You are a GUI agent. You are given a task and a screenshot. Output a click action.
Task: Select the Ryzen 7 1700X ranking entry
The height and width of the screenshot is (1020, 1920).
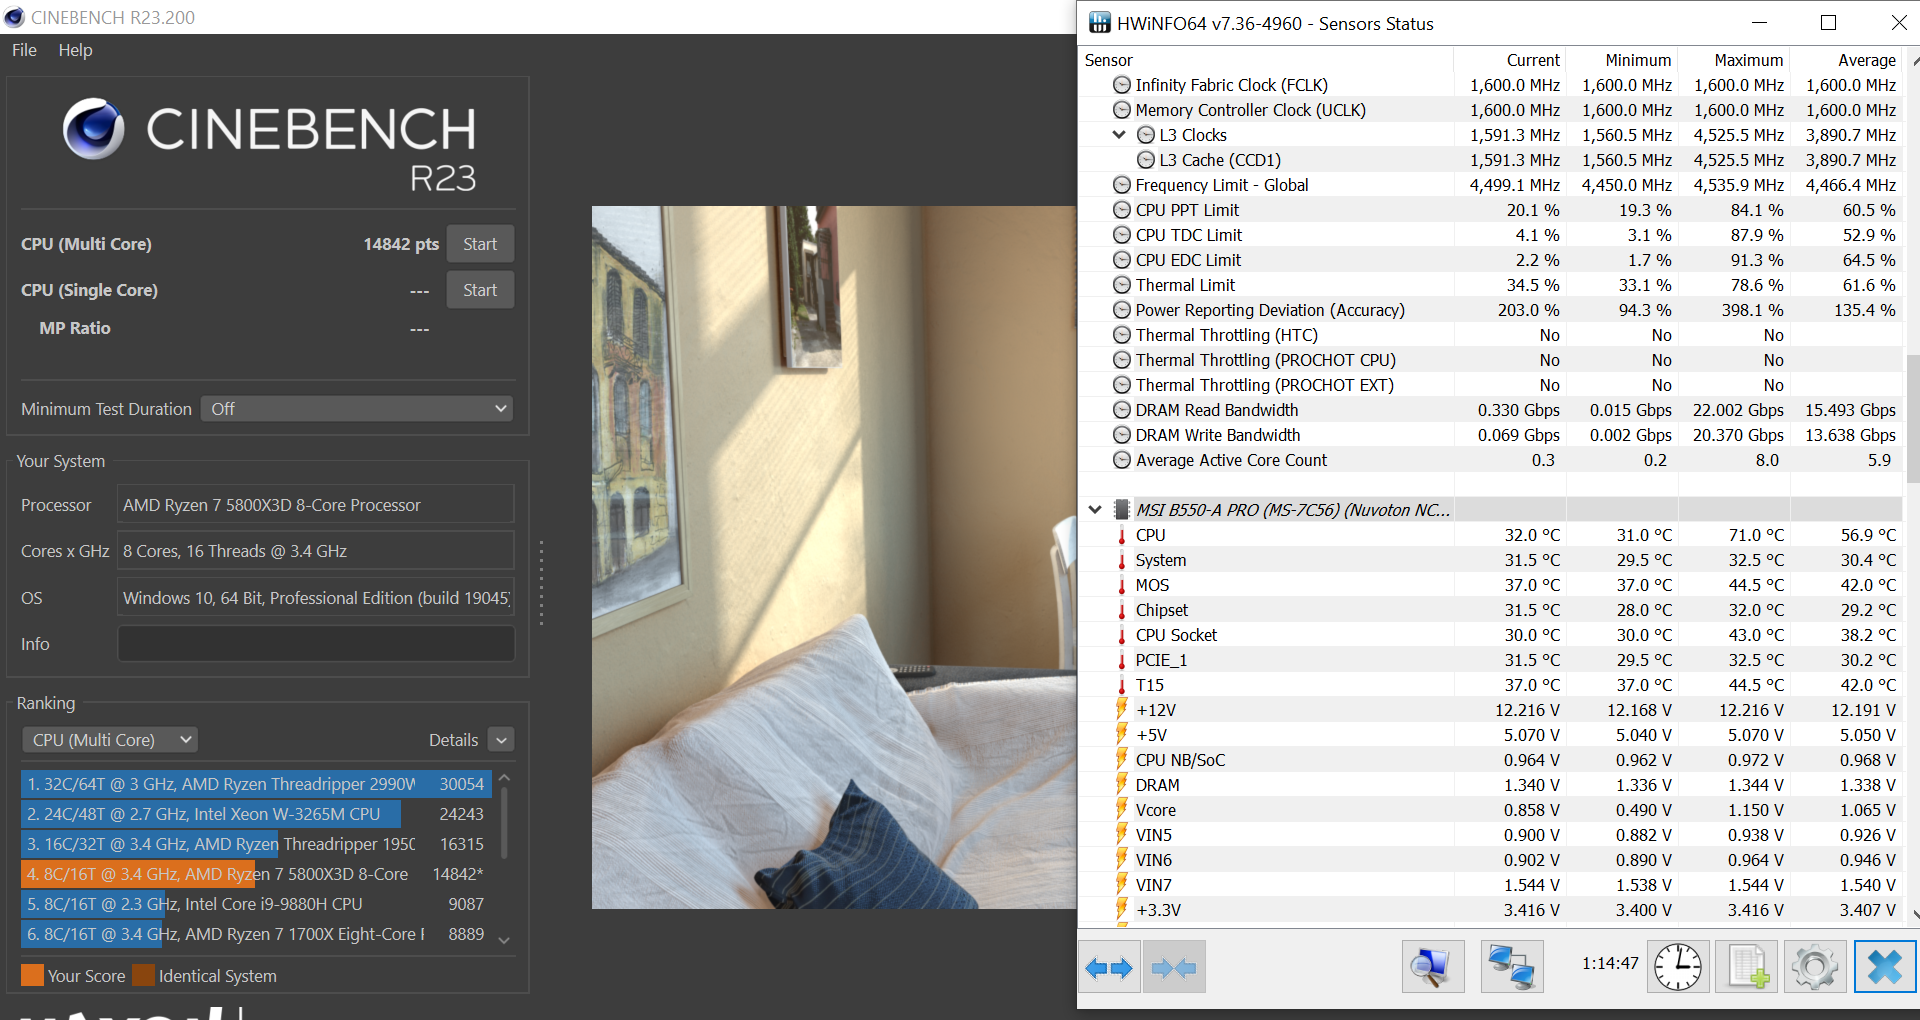[x=254, y=934]
